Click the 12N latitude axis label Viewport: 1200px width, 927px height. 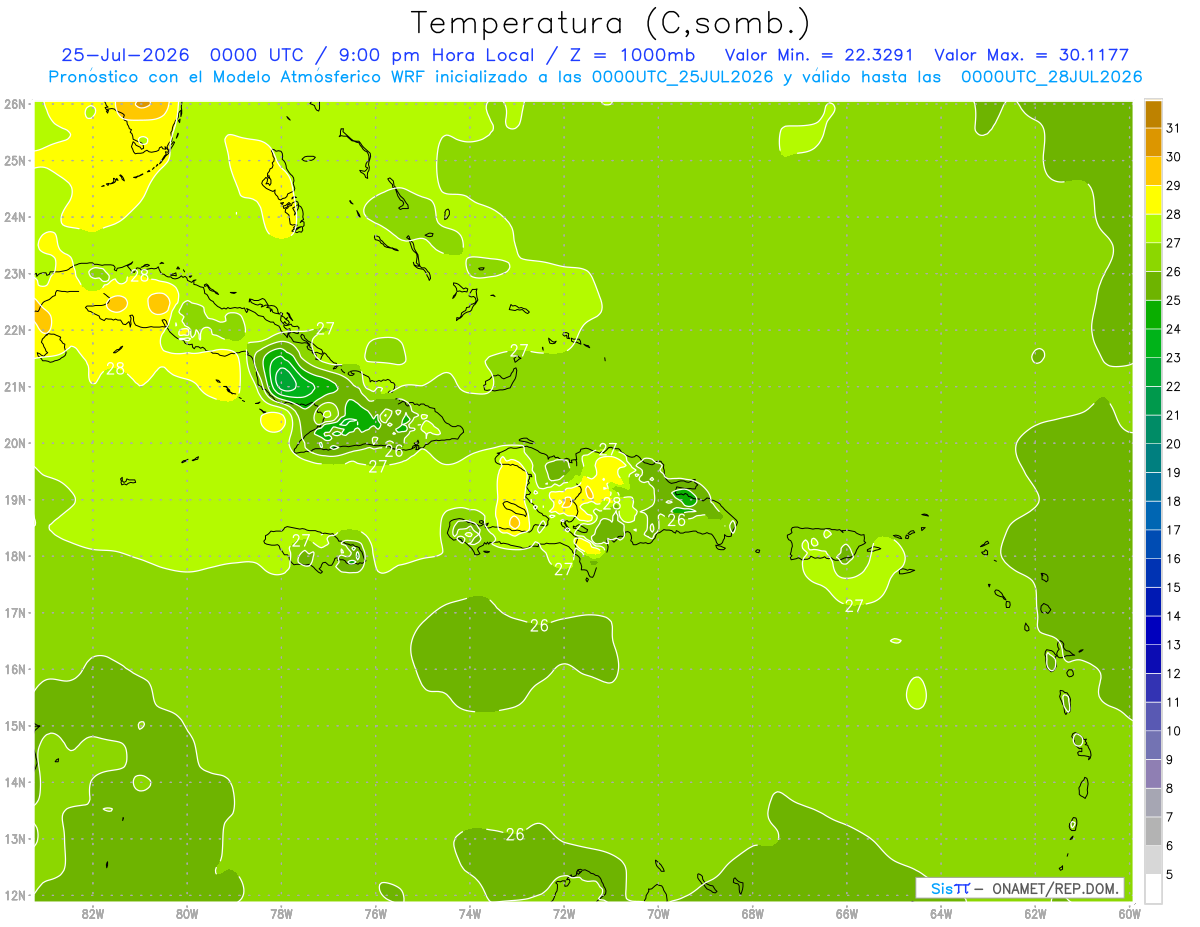[x=14, y=895]
